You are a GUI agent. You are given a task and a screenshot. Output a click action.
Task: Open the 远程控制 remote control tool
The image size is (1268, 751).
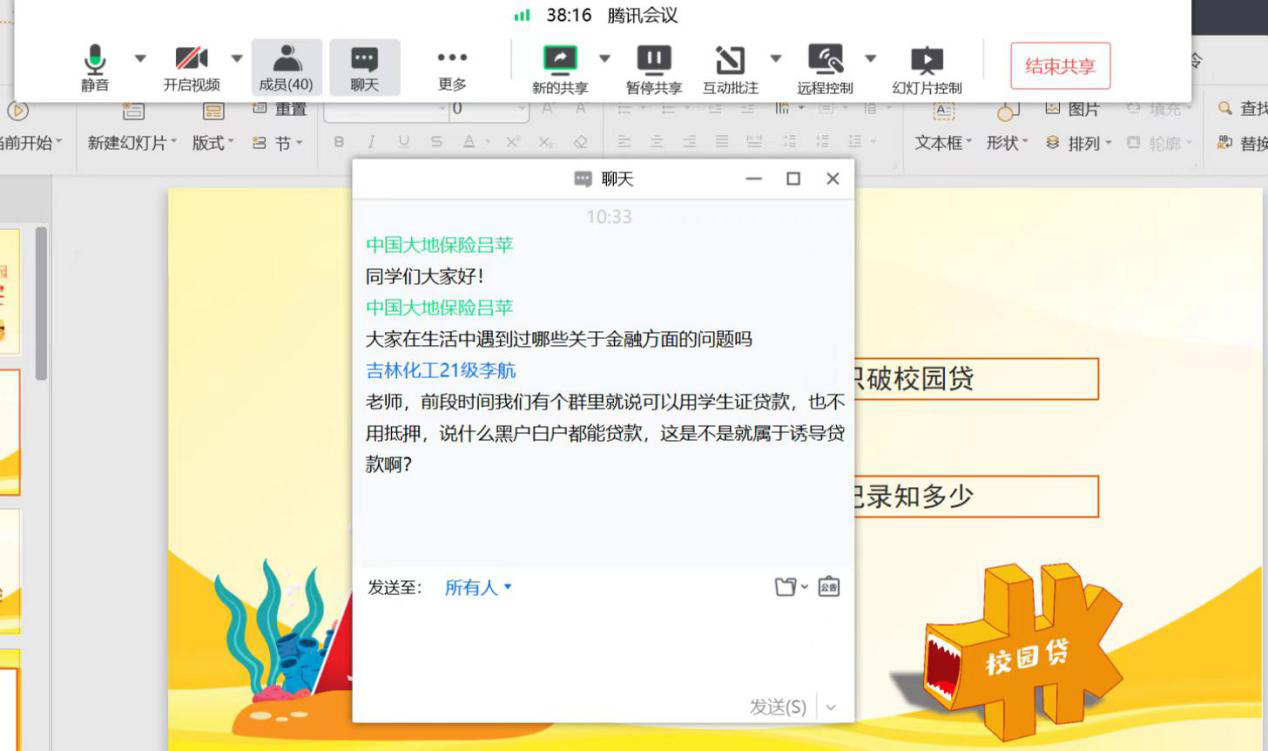click(825, 68)
